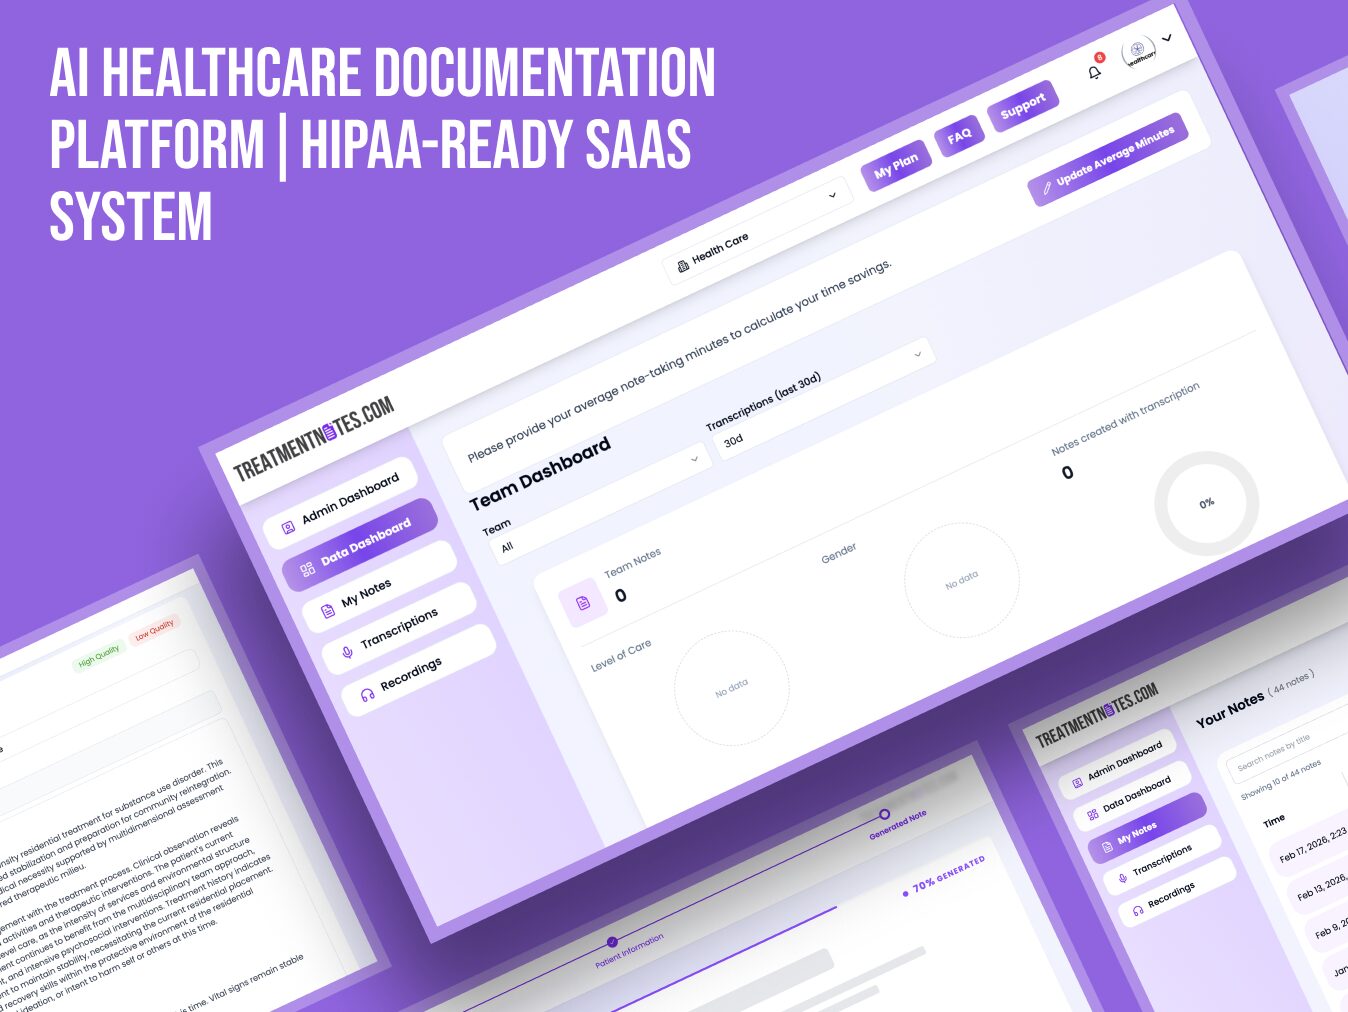This screenshot has width=1348, height=1012.
Task: Click the 0% transcription progress ring
Action: [x=1207, y=504]
